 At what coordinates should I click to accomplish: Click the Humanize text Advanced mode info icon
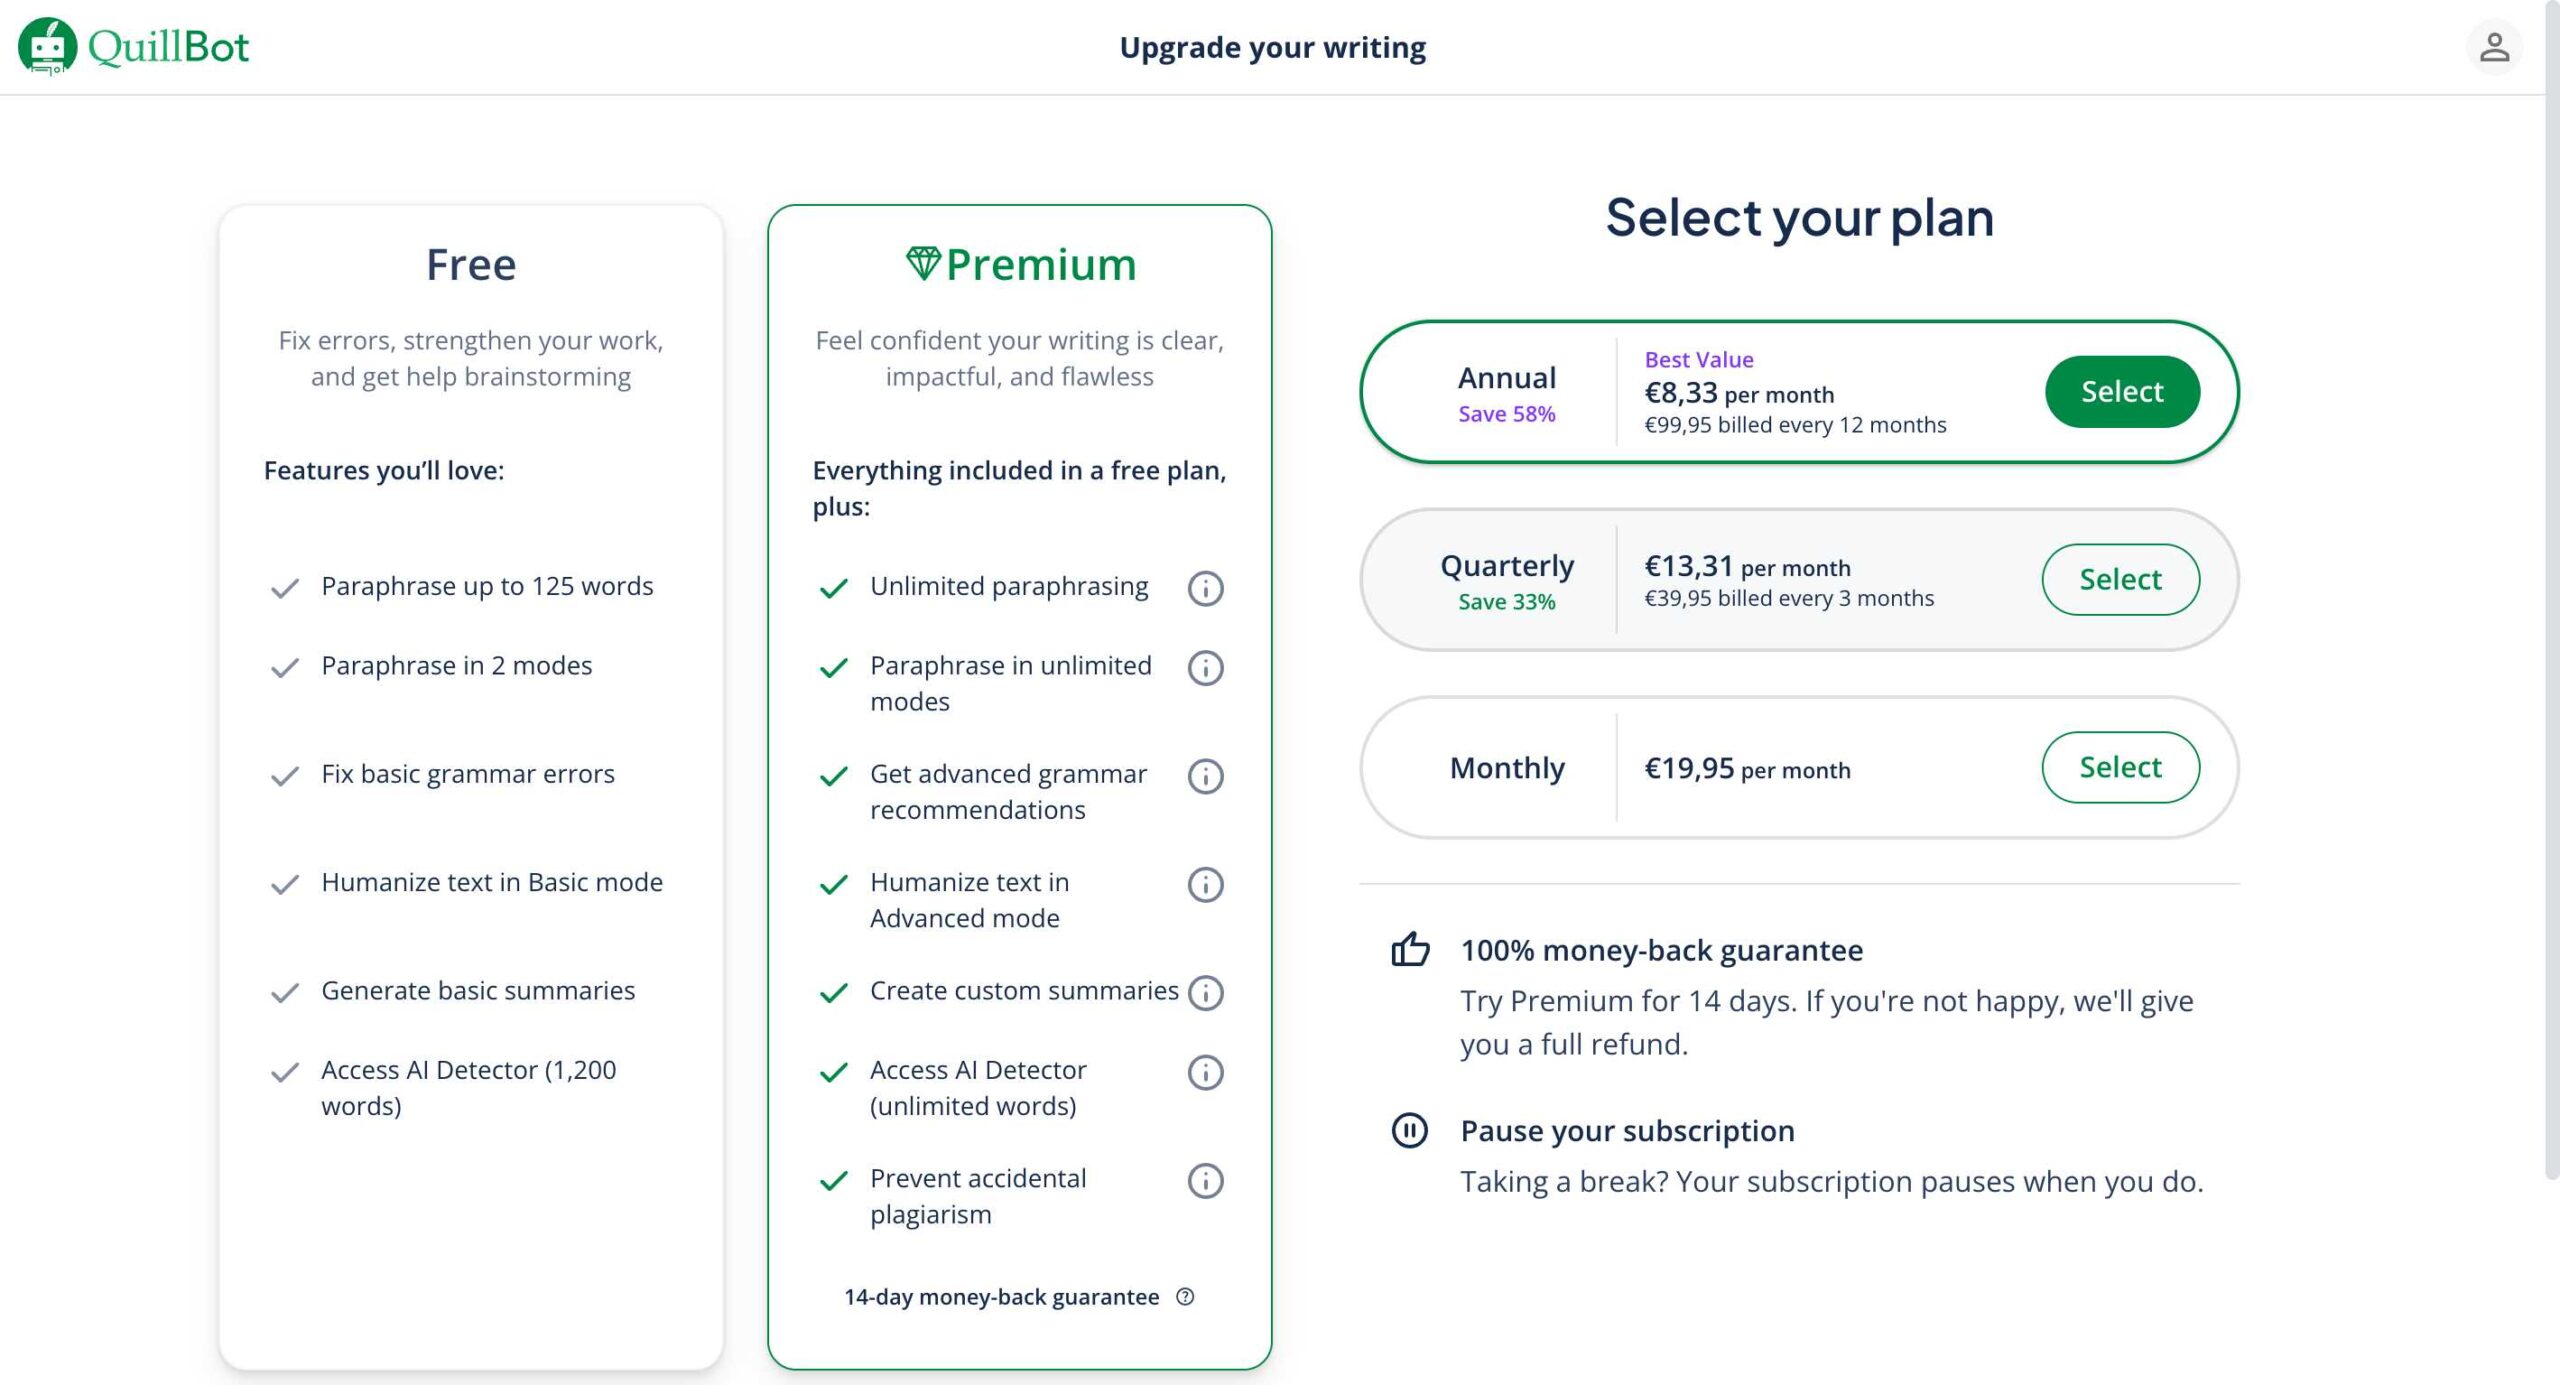1205,885
